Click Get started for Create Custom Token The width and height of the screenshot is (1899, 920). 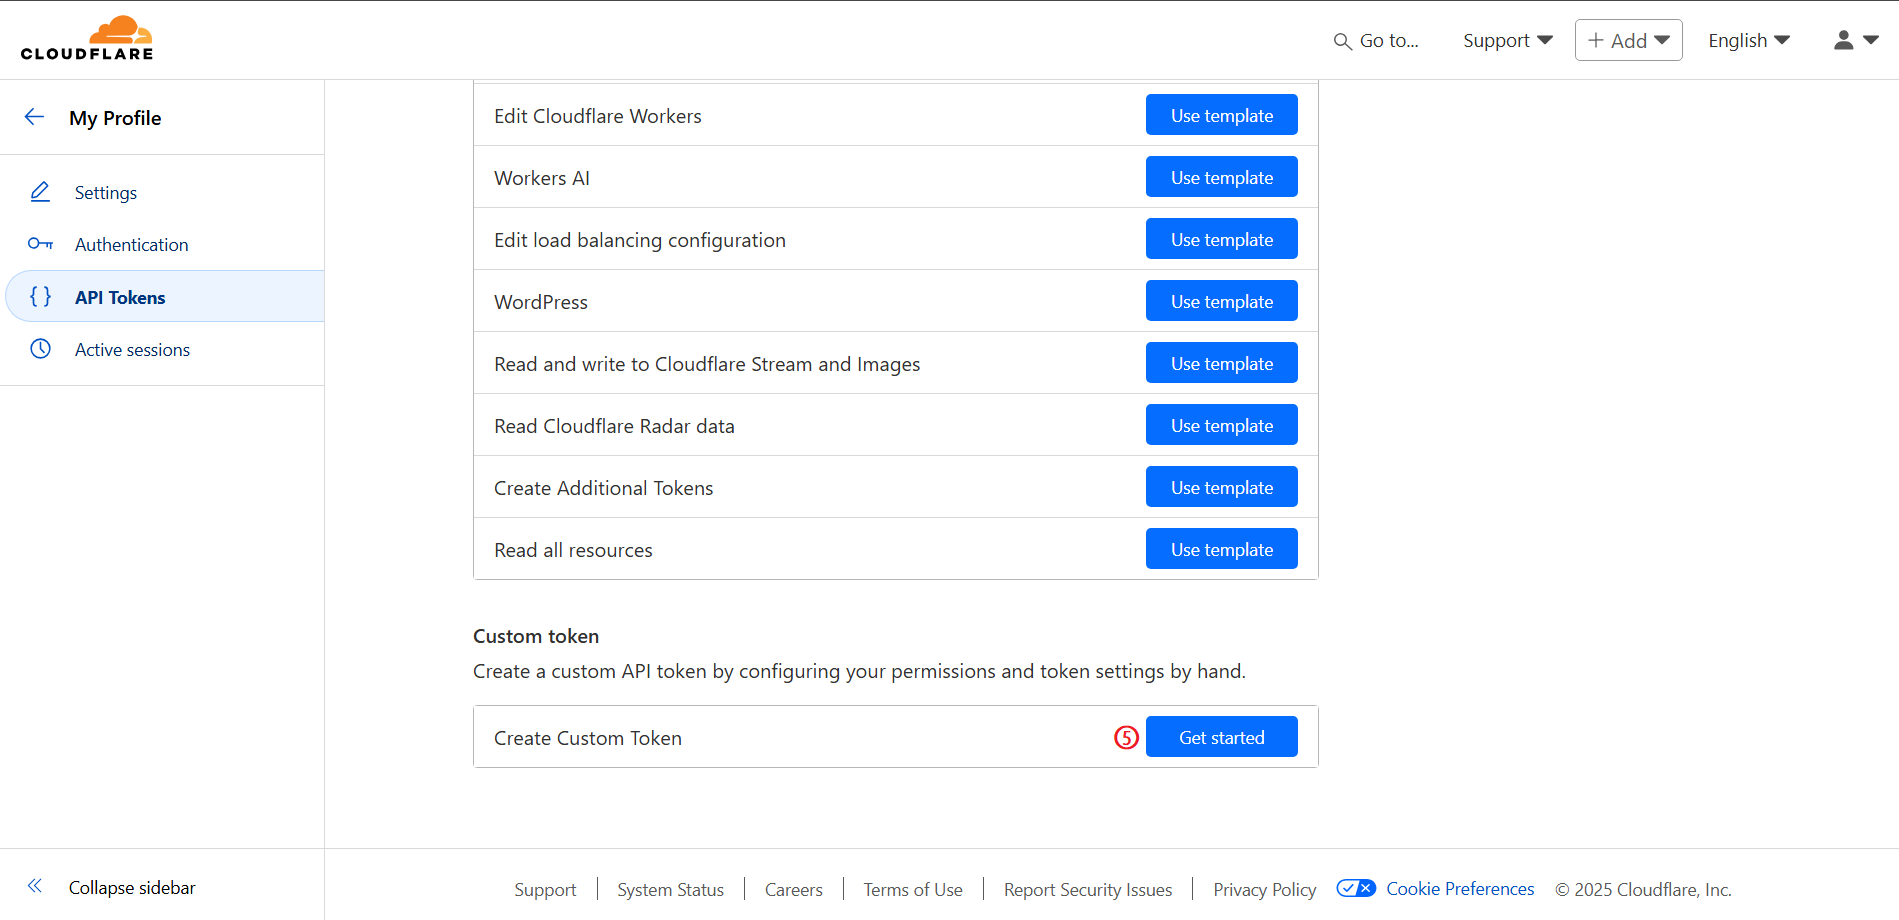tap(1221, 737)
